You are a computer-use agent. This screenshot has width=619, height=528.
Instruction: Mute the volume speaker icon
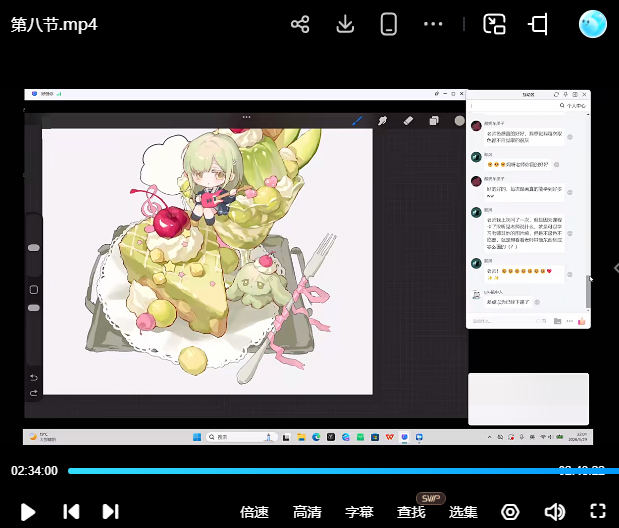point(554,512)
